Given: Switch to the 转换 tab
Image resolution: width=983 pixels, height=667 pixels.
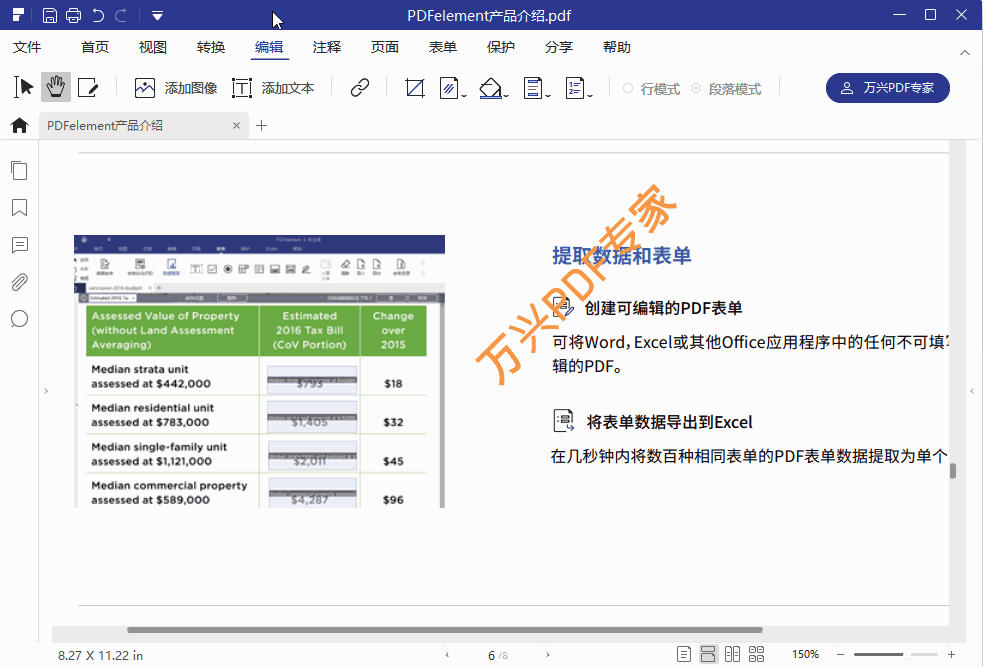Looking at the screenshot, I should pyautogui.click(x=211, y=47).
